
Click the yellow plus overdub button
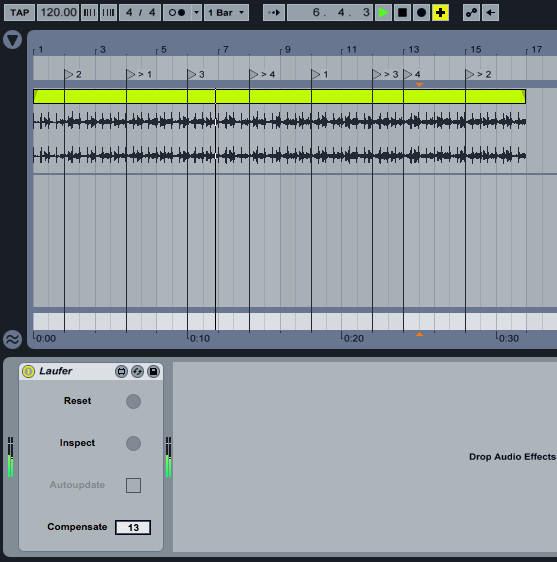point(440,13)
